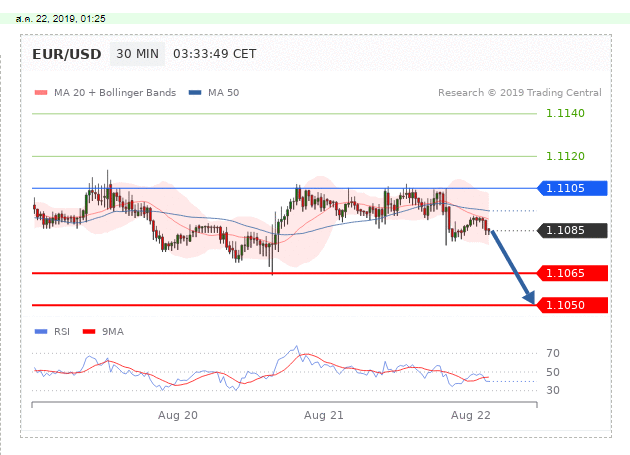
Task: Select the 30 MIN timeframe label
Action: [x=137, y=54]
